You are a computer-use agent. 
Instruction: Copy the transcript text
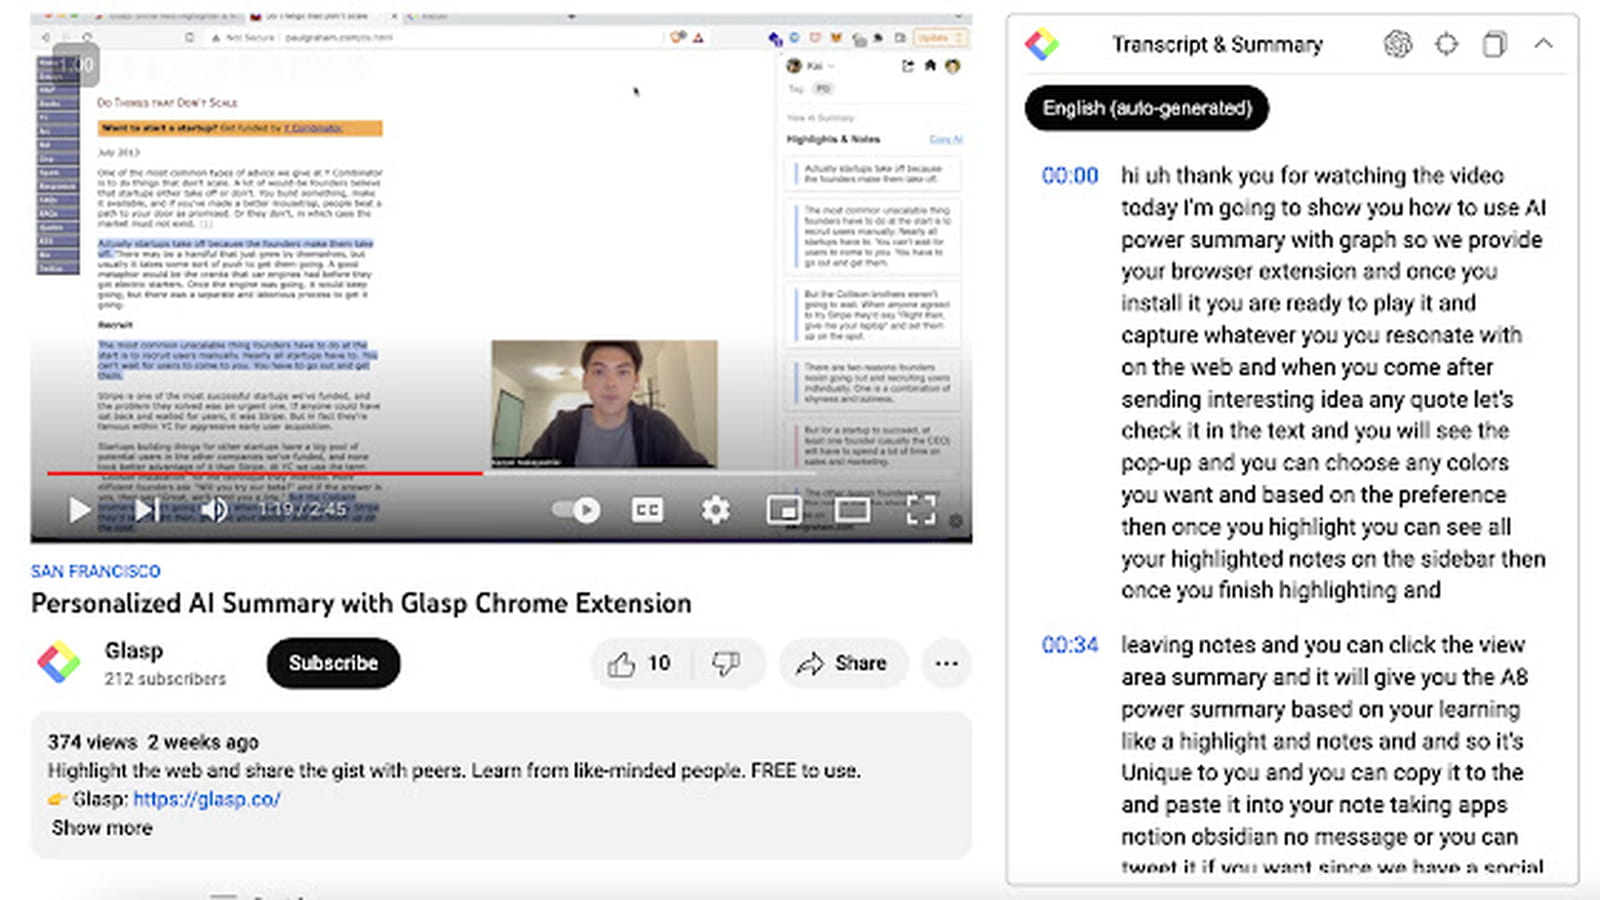(x=1494, y=44)
